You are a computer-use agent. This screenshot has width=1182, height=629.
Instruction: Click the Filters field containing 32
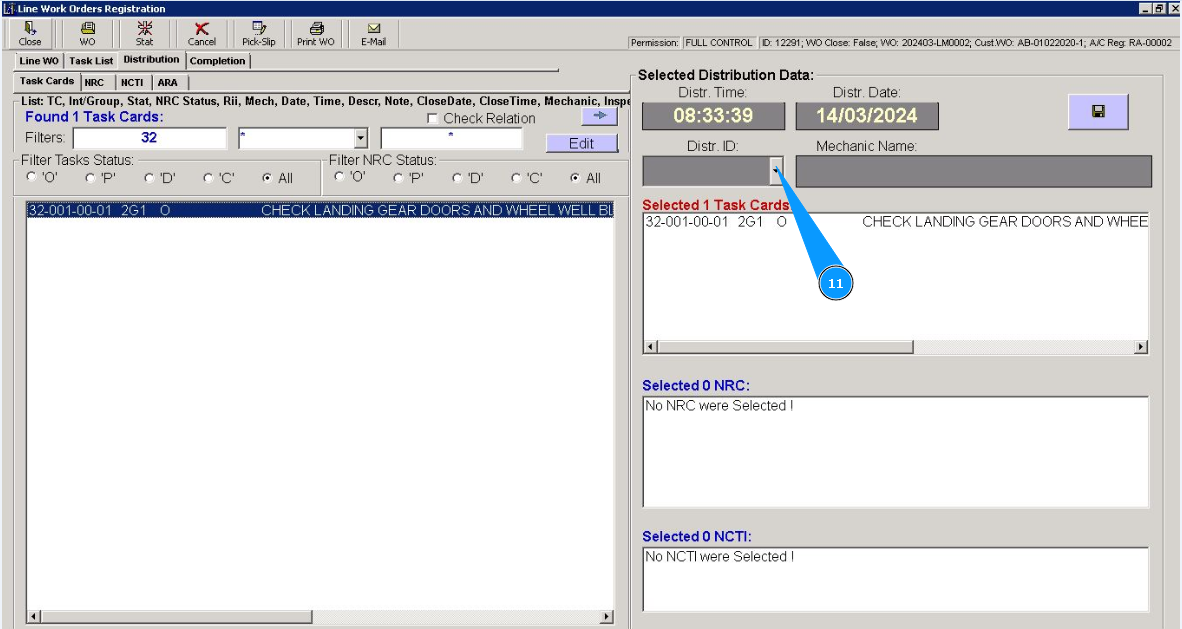point(149,138)
